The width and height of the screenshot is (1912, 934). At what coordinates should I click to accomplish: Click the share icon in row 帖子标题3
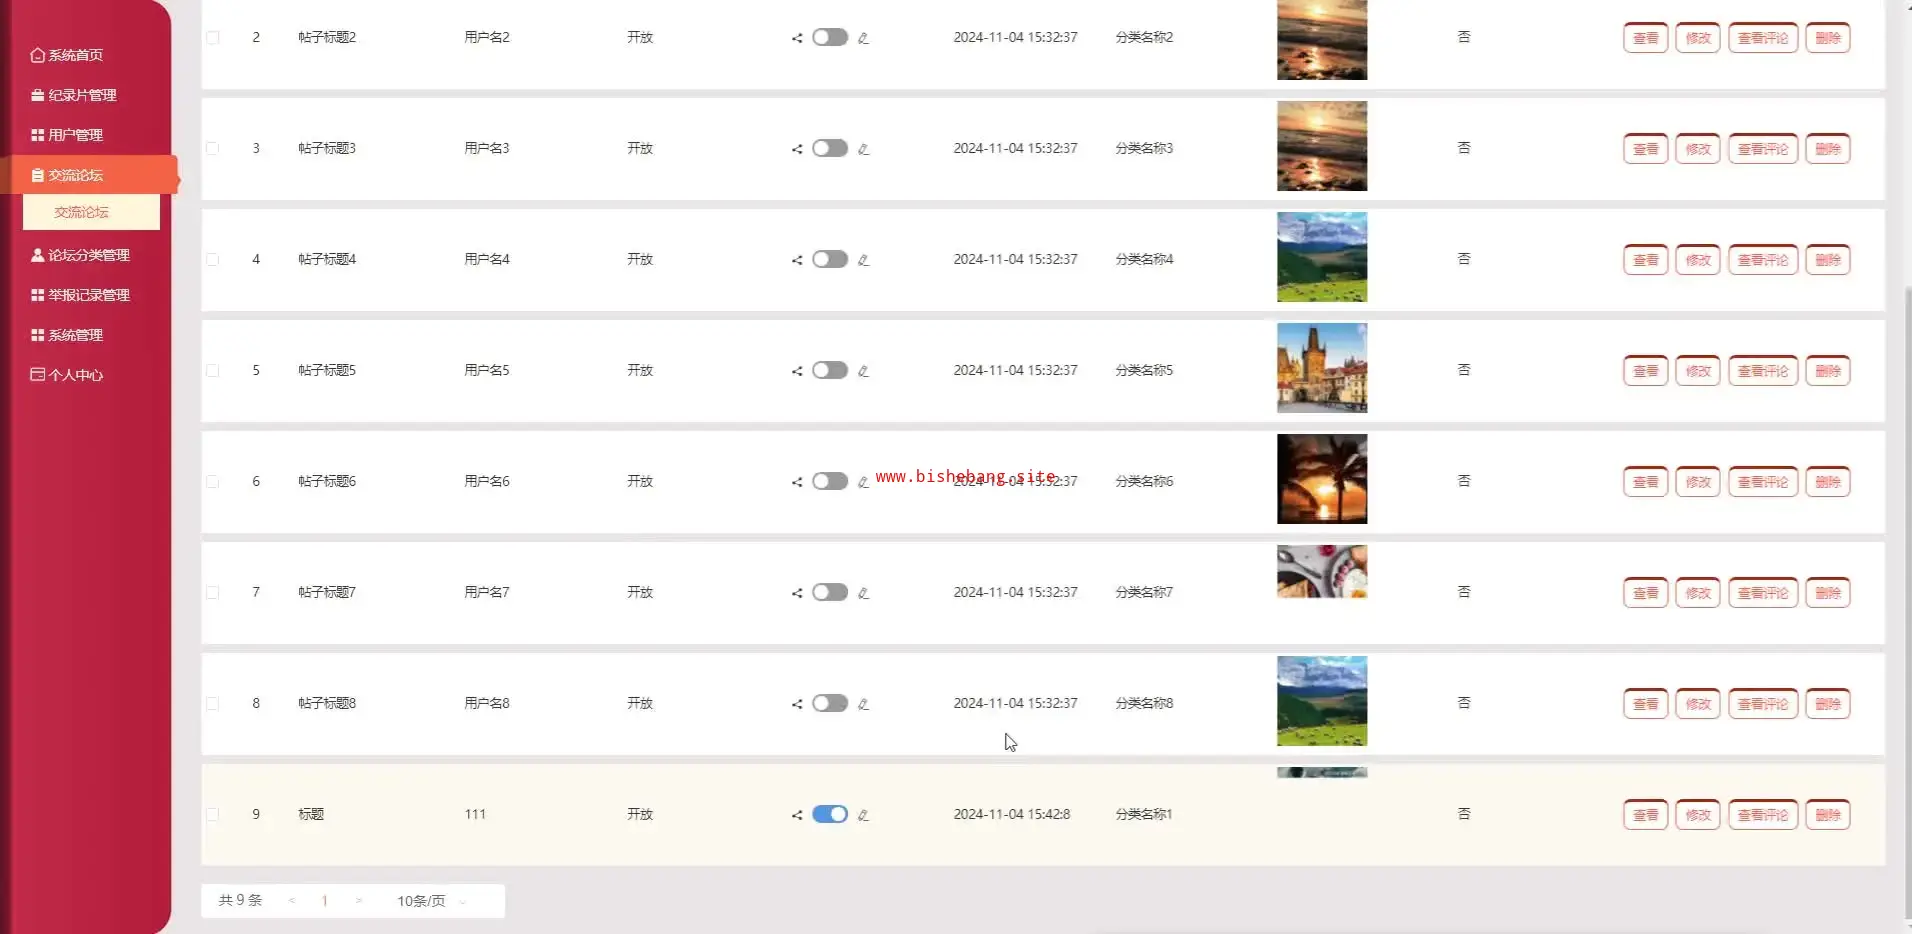tap(797, 149)
